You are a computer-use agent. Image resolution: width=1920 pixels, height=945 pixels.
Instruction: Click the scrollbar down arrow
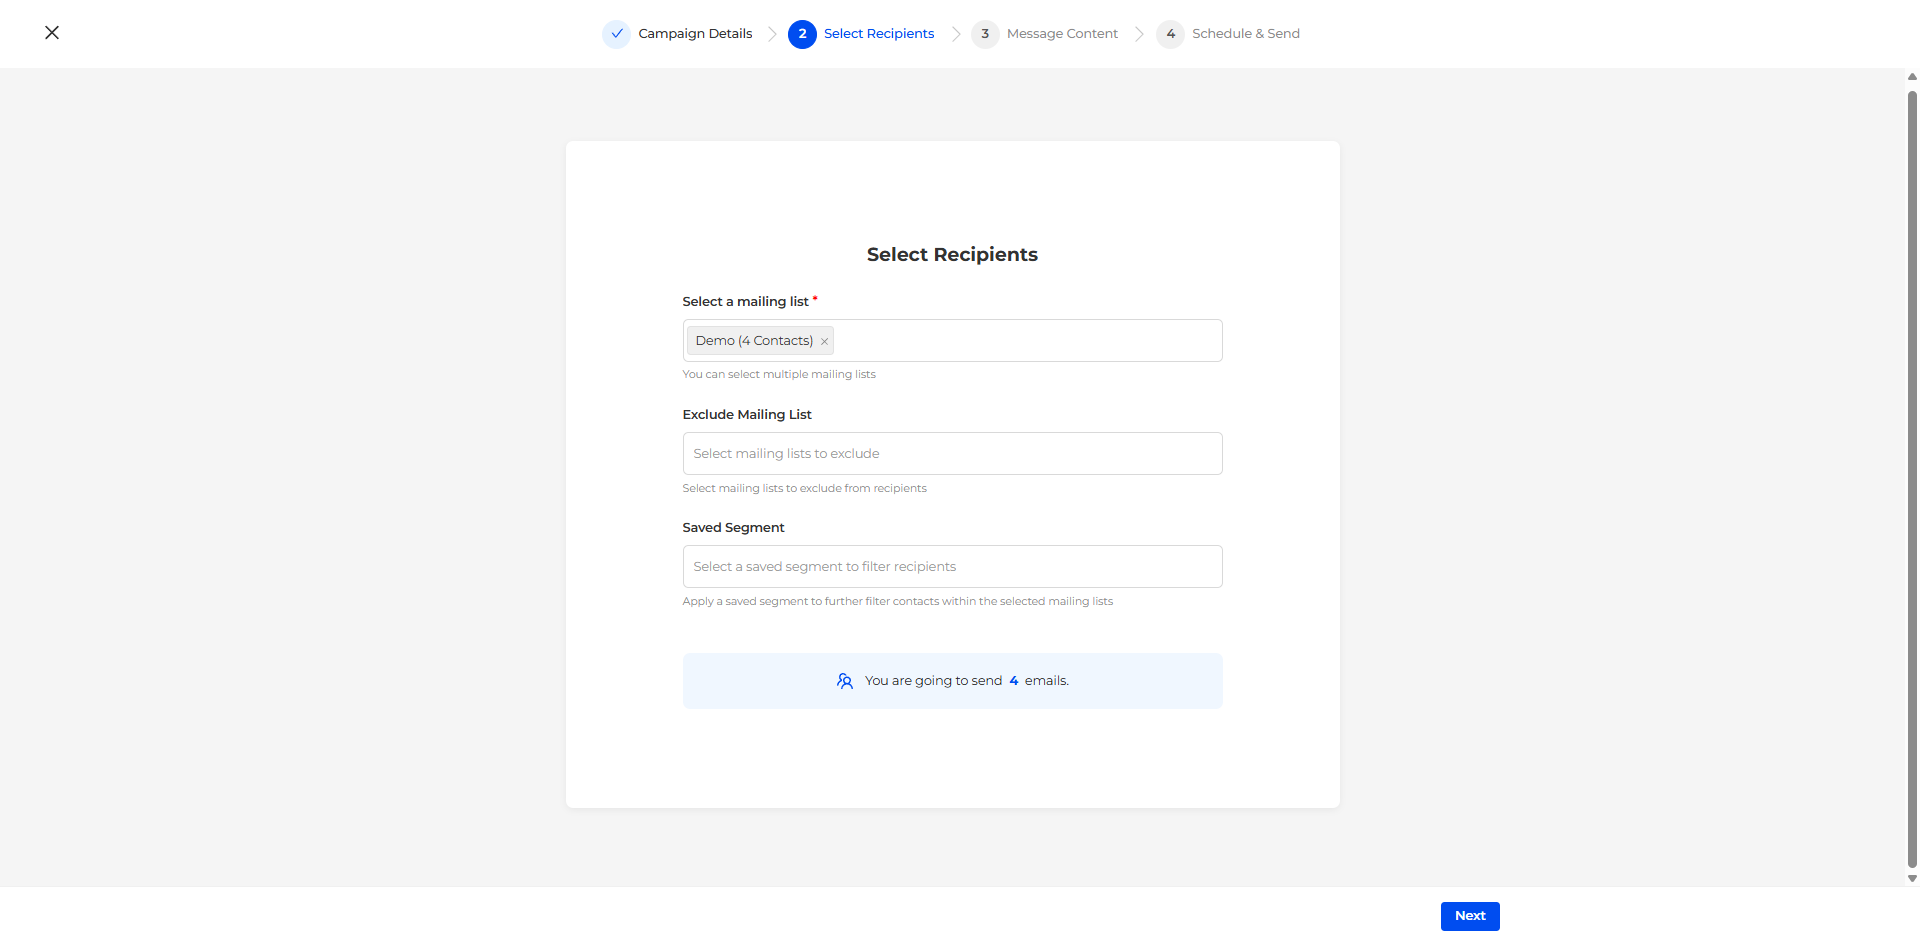[x=1912, y=879]
